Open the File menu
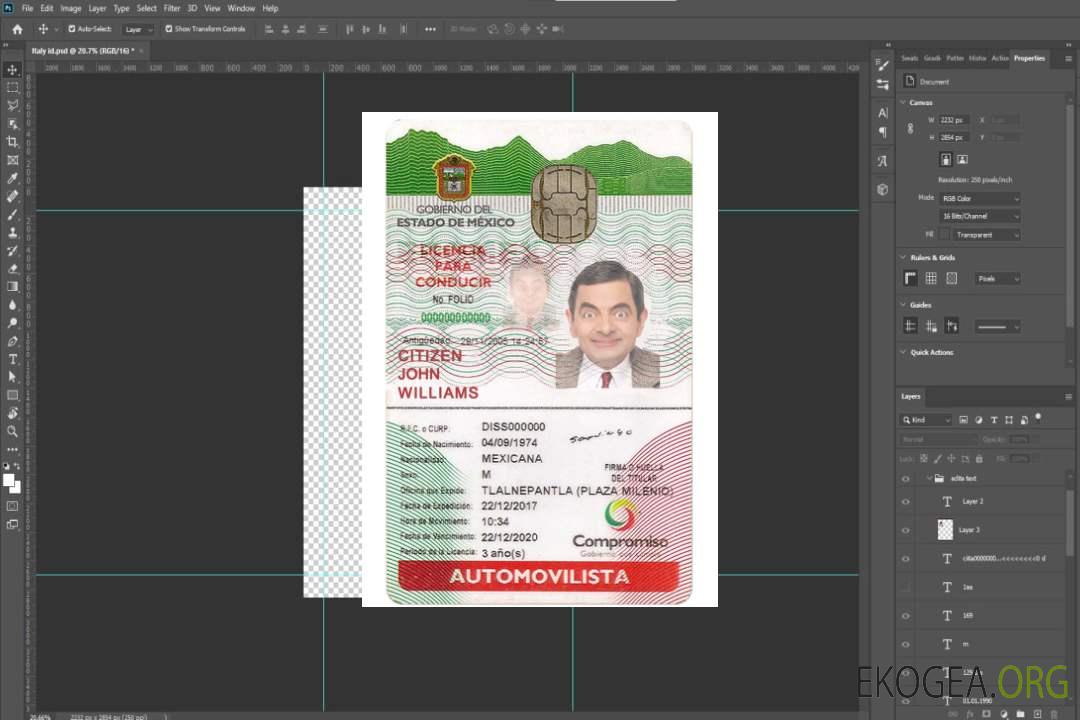The height and width of the screenshot is (720, 1080). pyautogui.click(x=28, y=8)
